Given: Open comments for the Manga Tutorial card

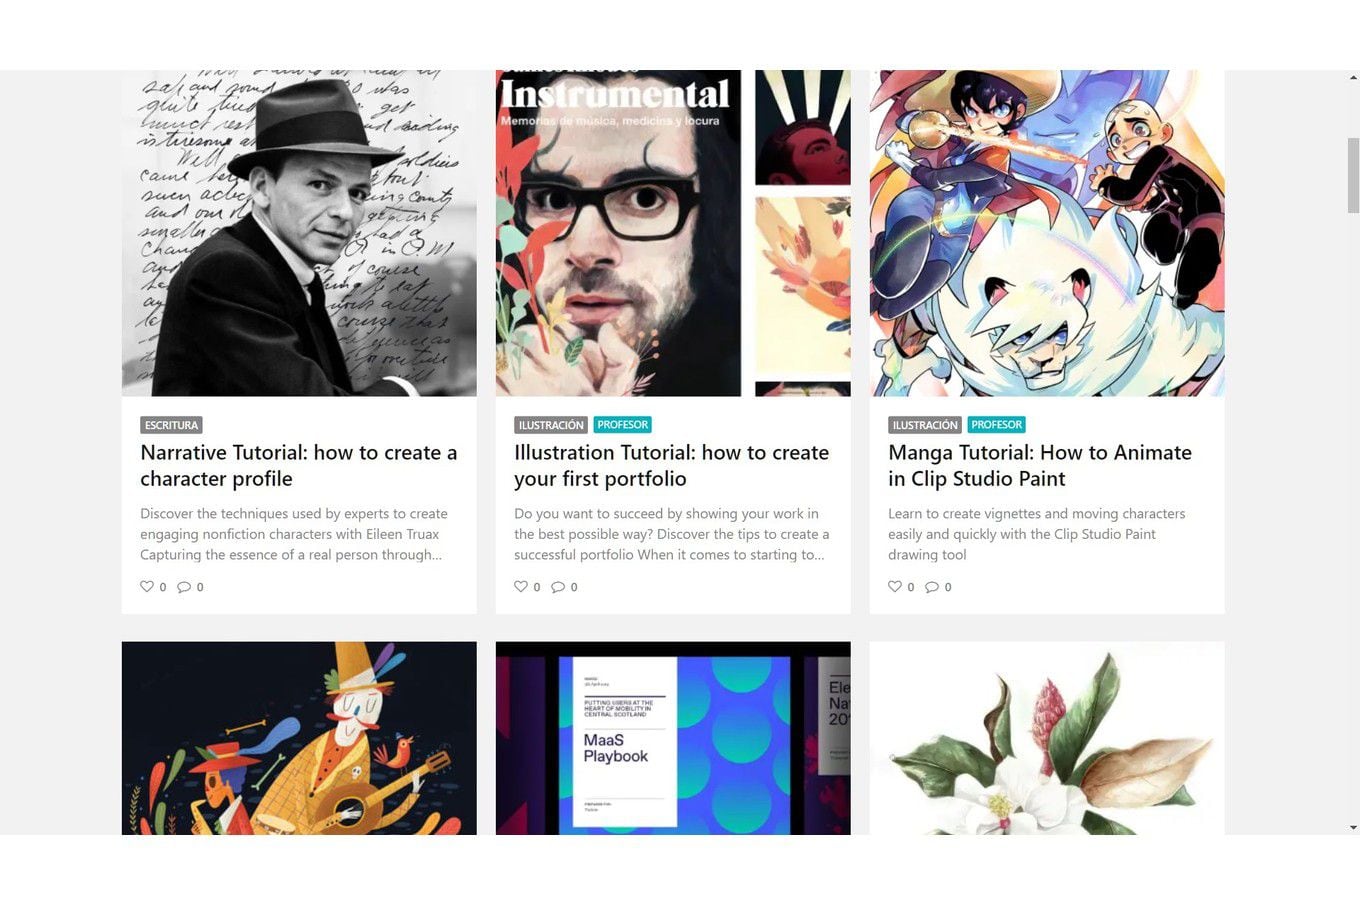Looking at the screenshot, I should [932, 587].
